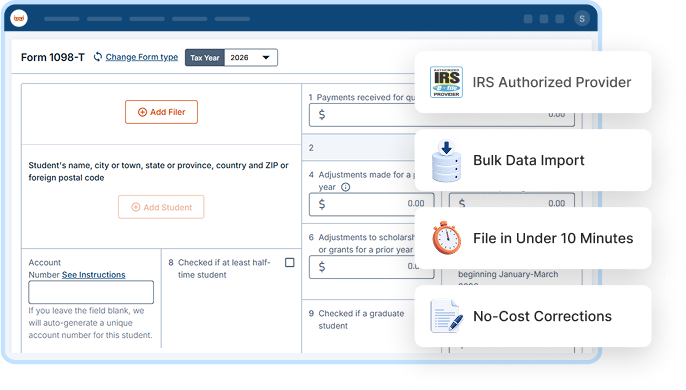Click the Tax Year label
The height and width of the screenshot is (390, 686).
[205, 57]
